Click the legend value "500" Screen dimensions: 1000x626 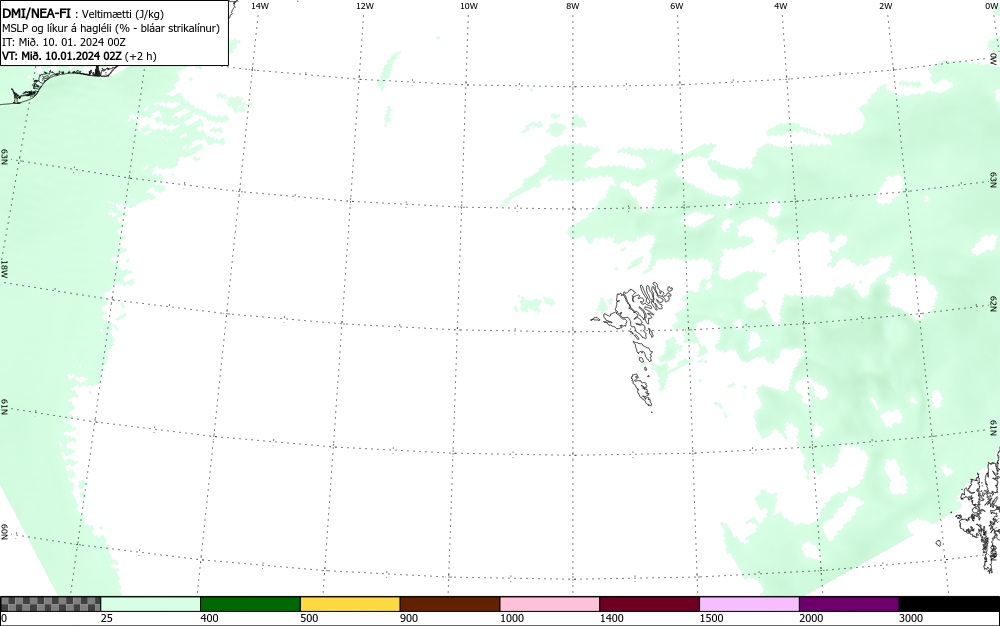pos(309,618)
